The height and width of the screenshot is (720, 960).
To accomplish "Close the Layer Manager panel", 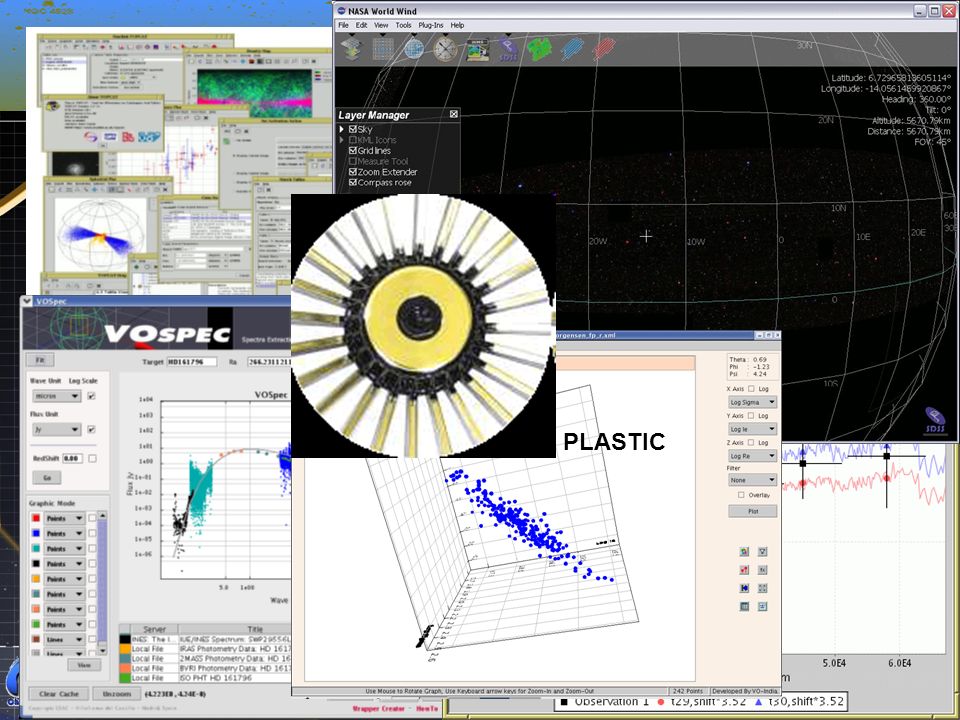I will (x=454, y=114).
